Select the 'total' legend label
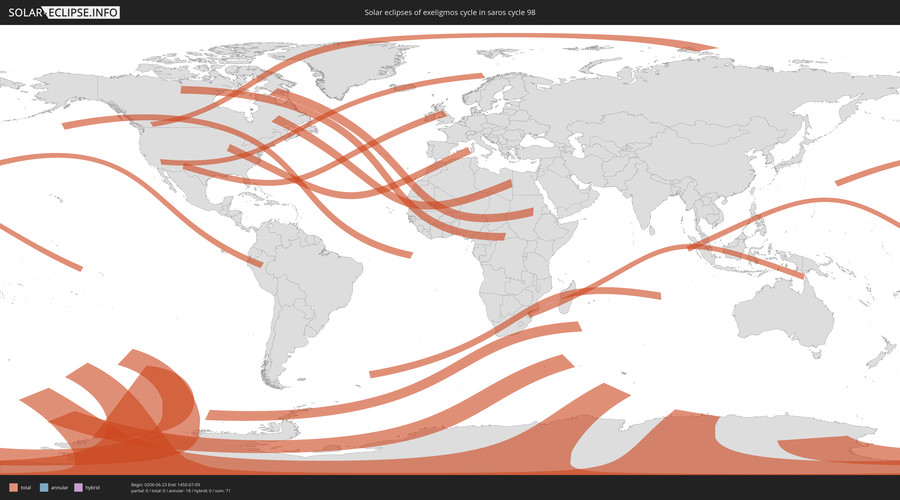 pyautogui.click(x=26, y=487)
